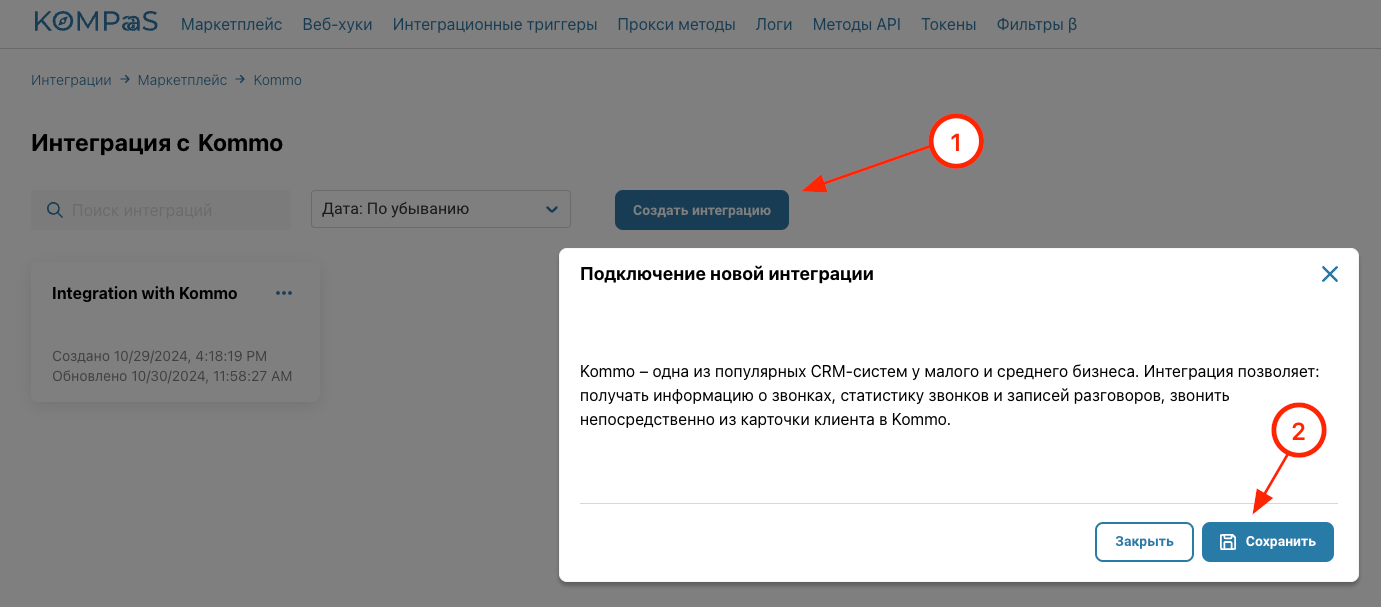Viewport: 1381px width, 607px height.
Task: Open the Маркетплейс menu item
Action: [231, 24]
